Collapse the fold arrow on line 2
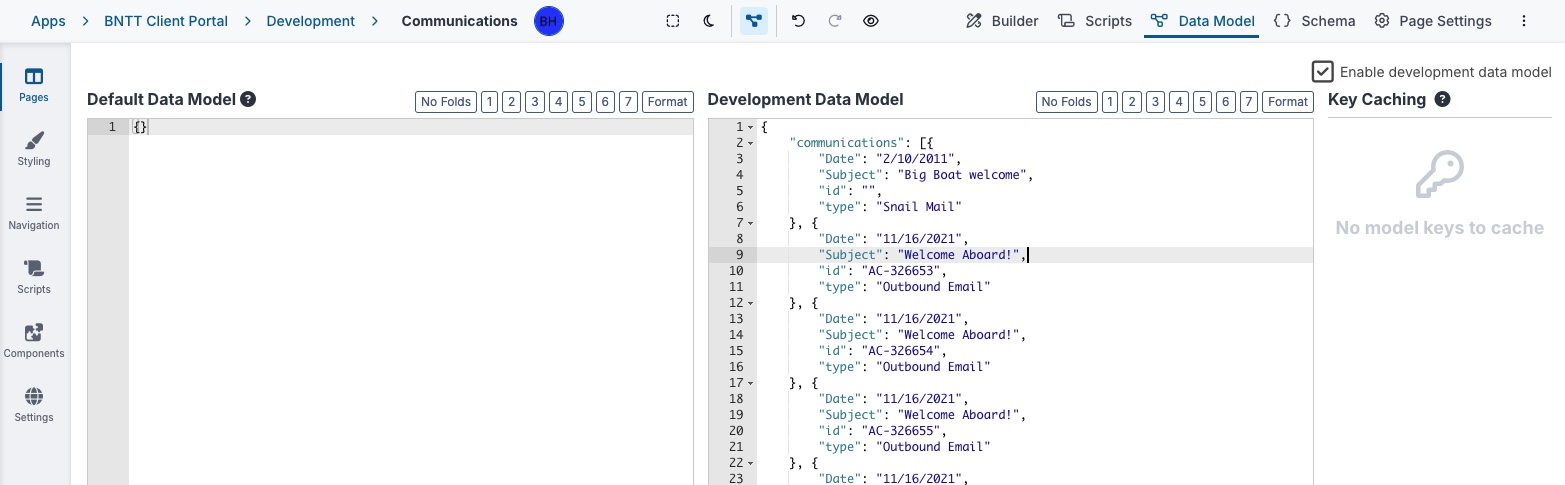This screenshot has height=485, width=1565. click(x=751, y=143)
